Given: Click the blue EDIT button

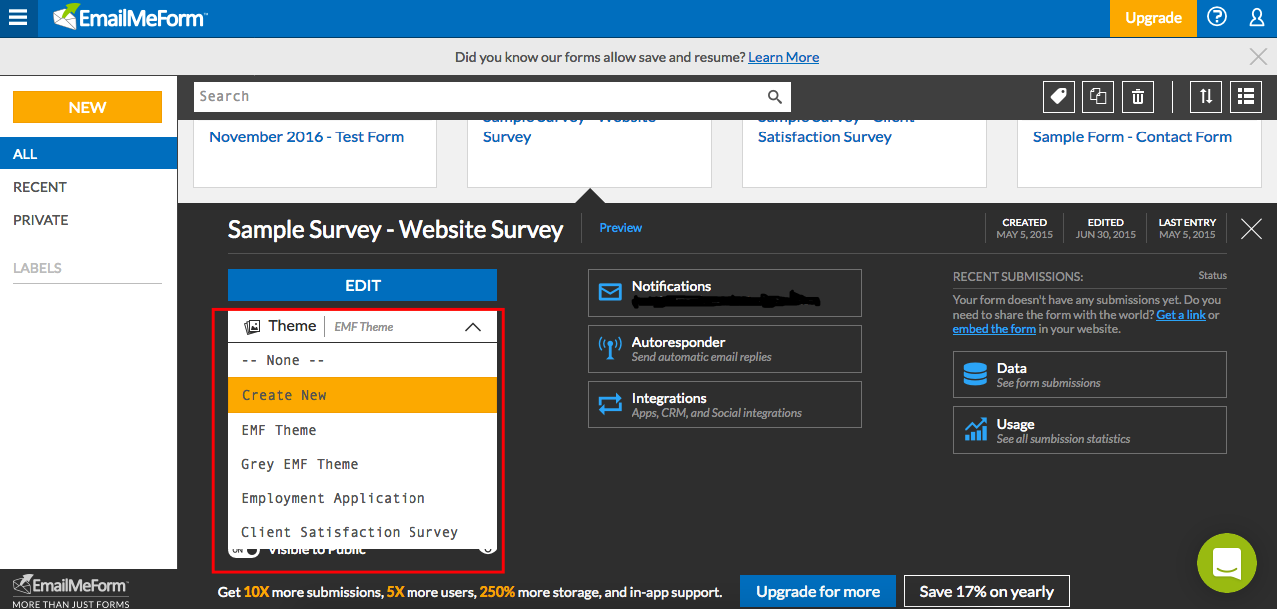Looking at the screenshot, I should pyautogui.click(x=362, y=285).
